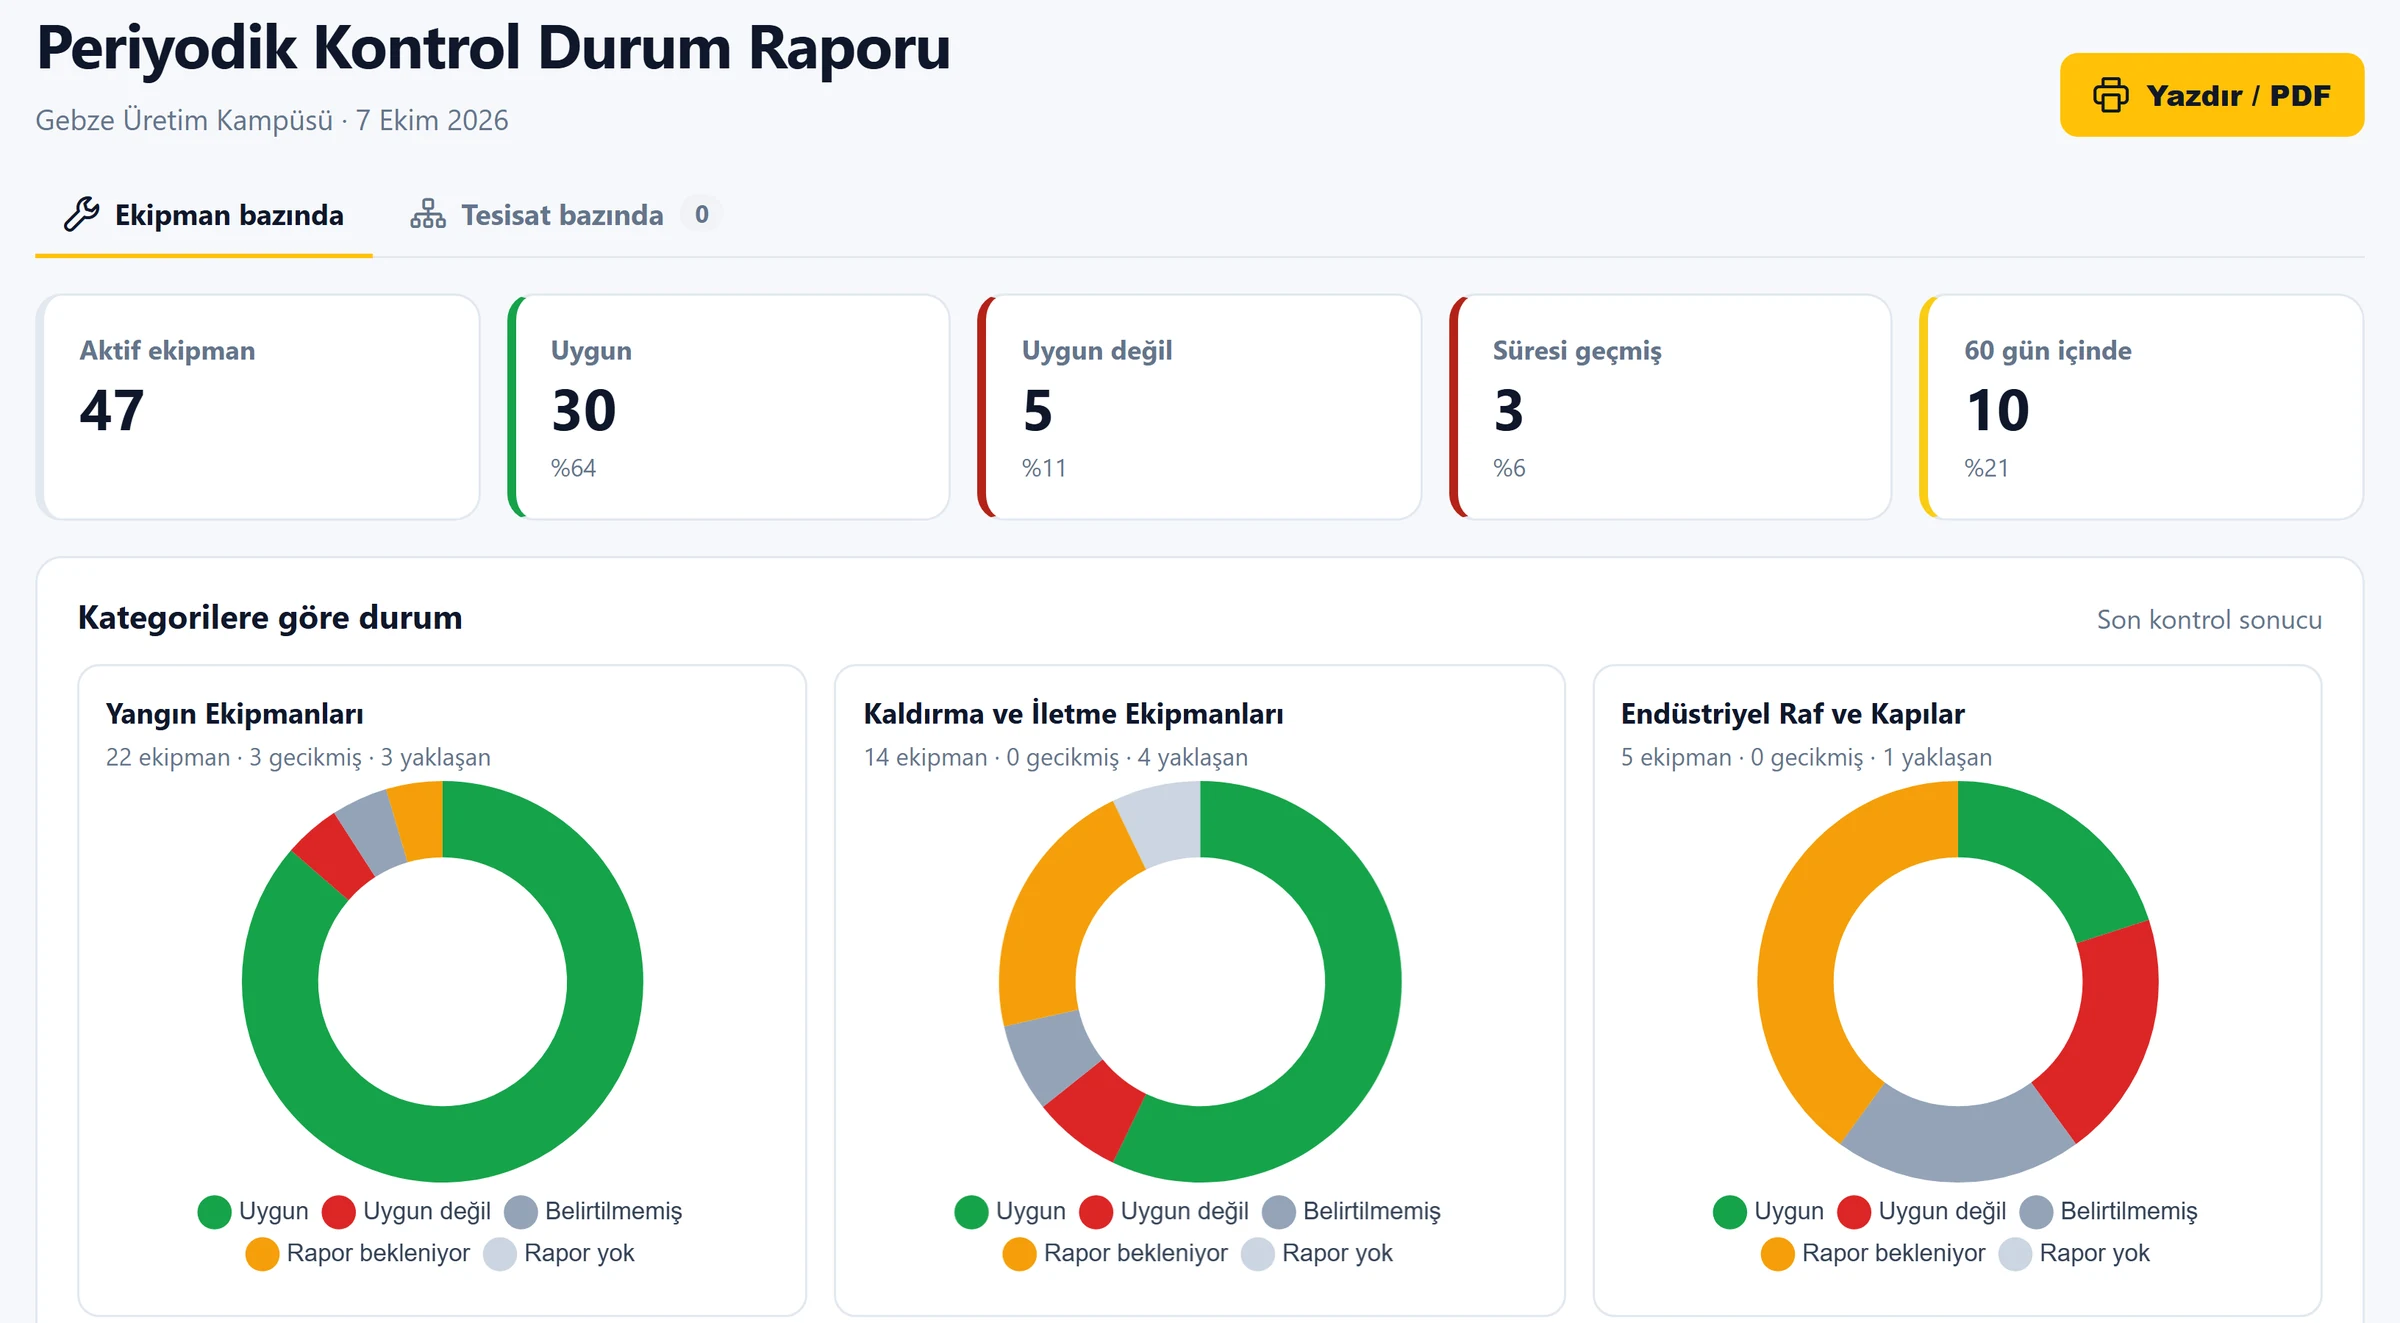Click the printer icon in Yazdır button
The width and height of the screenshot is (2400, 1323).
pyautogui.click(x=2110, y=95)
